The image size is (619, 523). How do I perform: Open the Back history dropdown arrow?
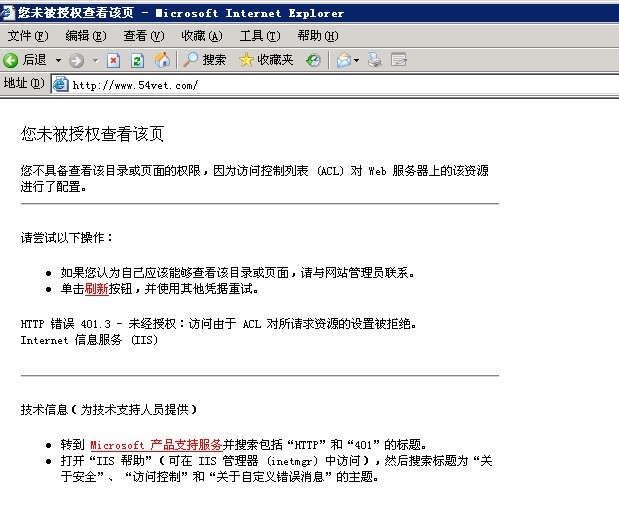point(58,60)
